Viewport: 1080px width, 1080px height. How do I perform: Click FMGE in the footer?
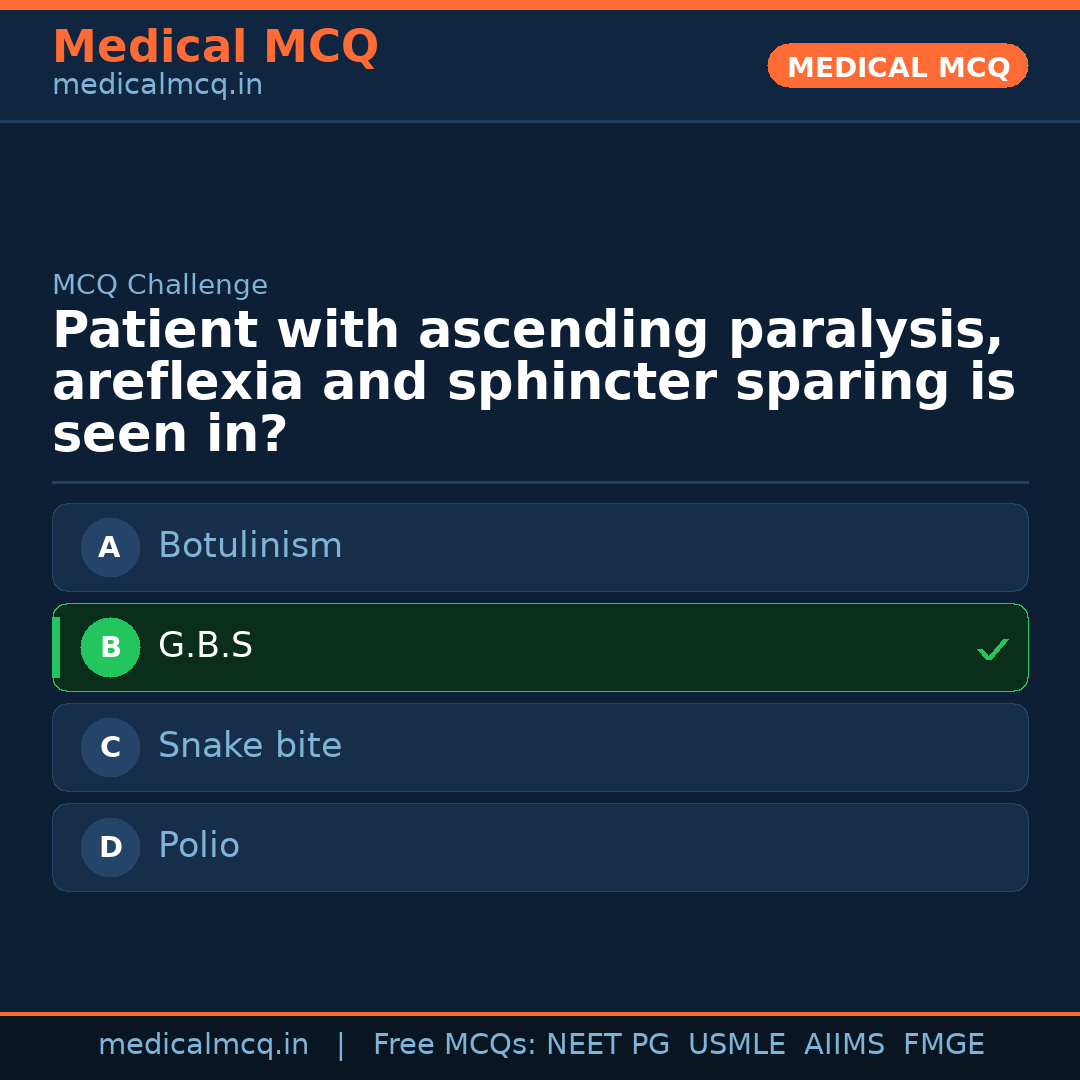(943, 1045)
